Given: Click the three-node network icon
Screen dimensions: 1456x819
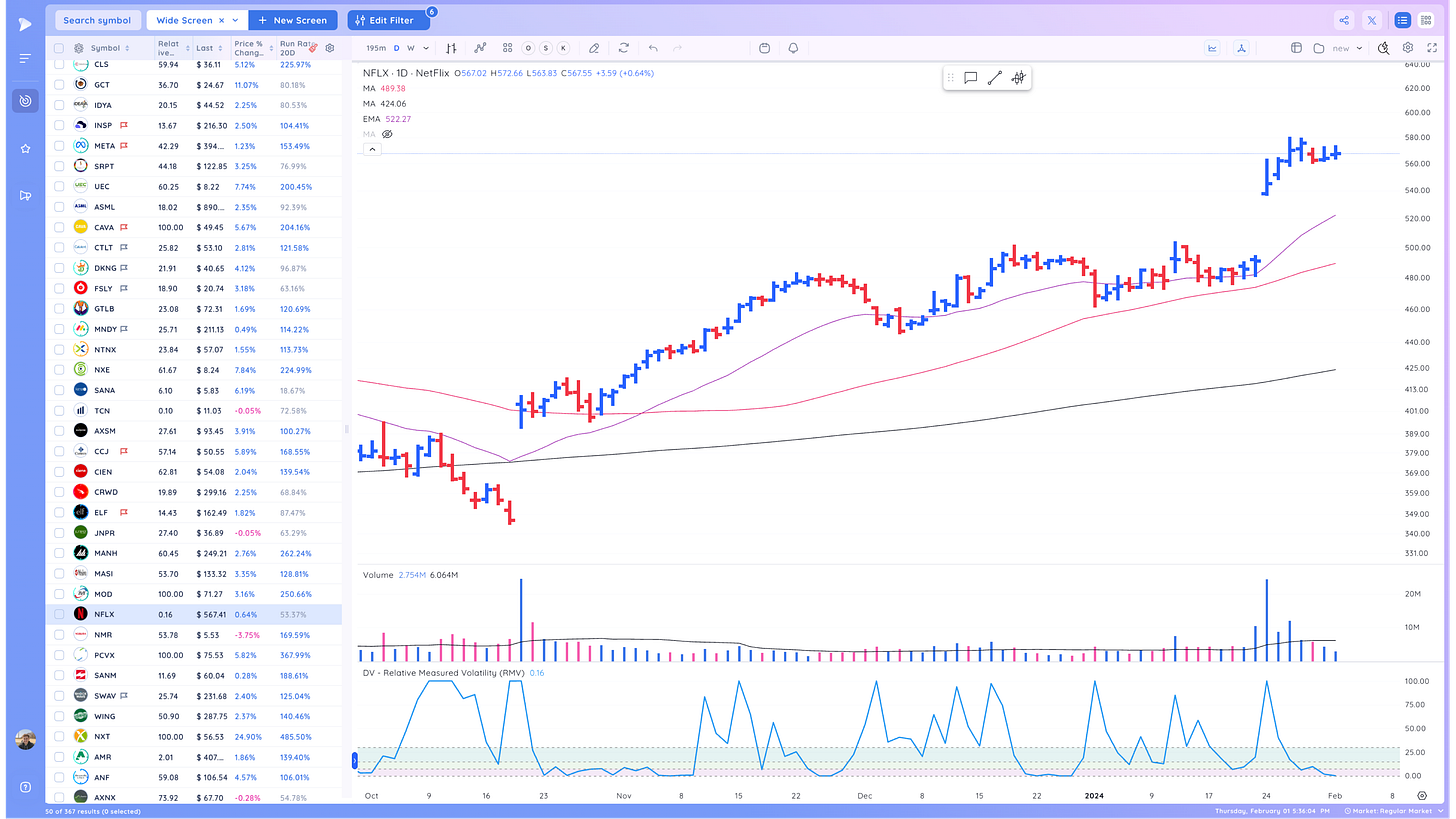Looking at the screenshot, I should 1241,47.
